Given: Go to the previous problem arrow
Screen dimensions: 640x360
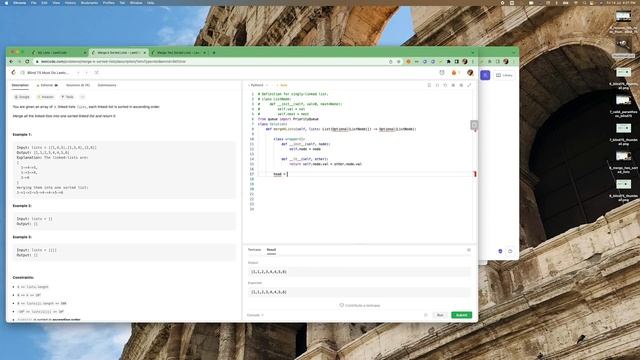Looking at the screenshot, I should [x=78, y=73].
